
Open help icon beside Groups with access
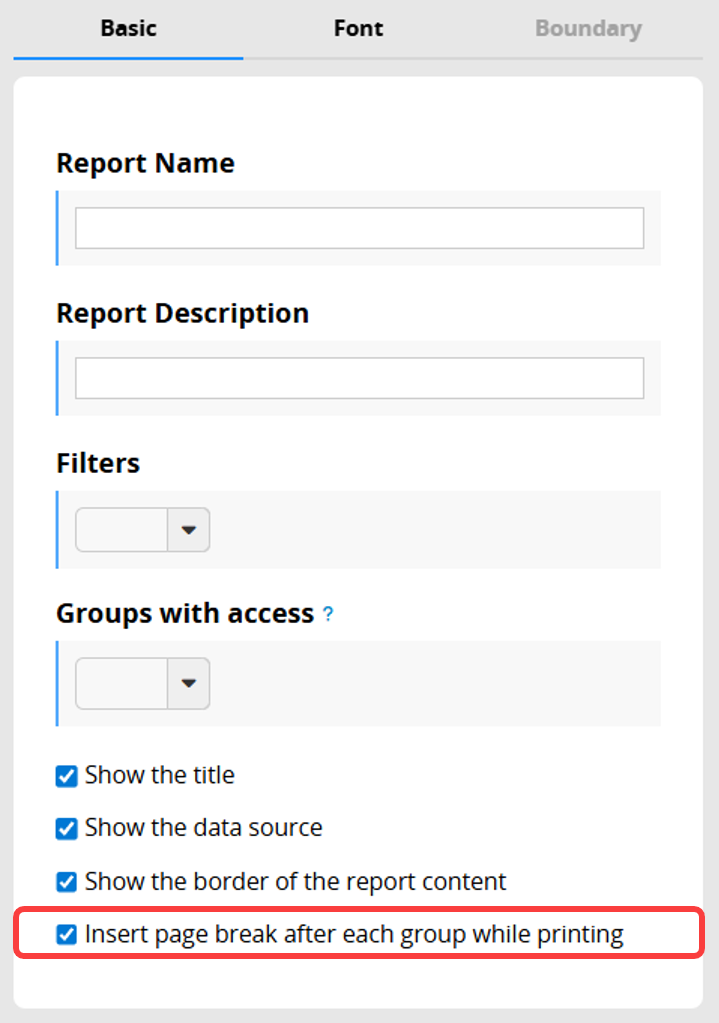328,614
